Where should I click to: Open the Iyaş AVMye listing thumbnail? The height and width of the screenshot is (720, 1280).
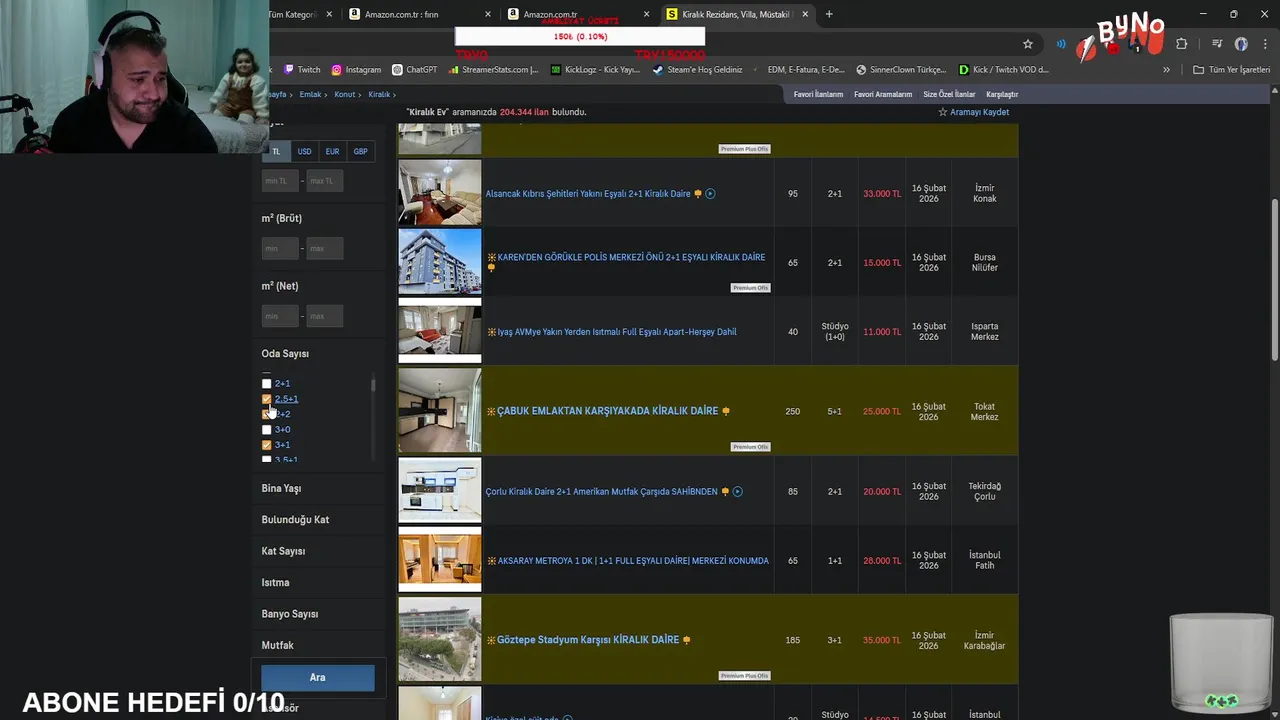(440, 331)
